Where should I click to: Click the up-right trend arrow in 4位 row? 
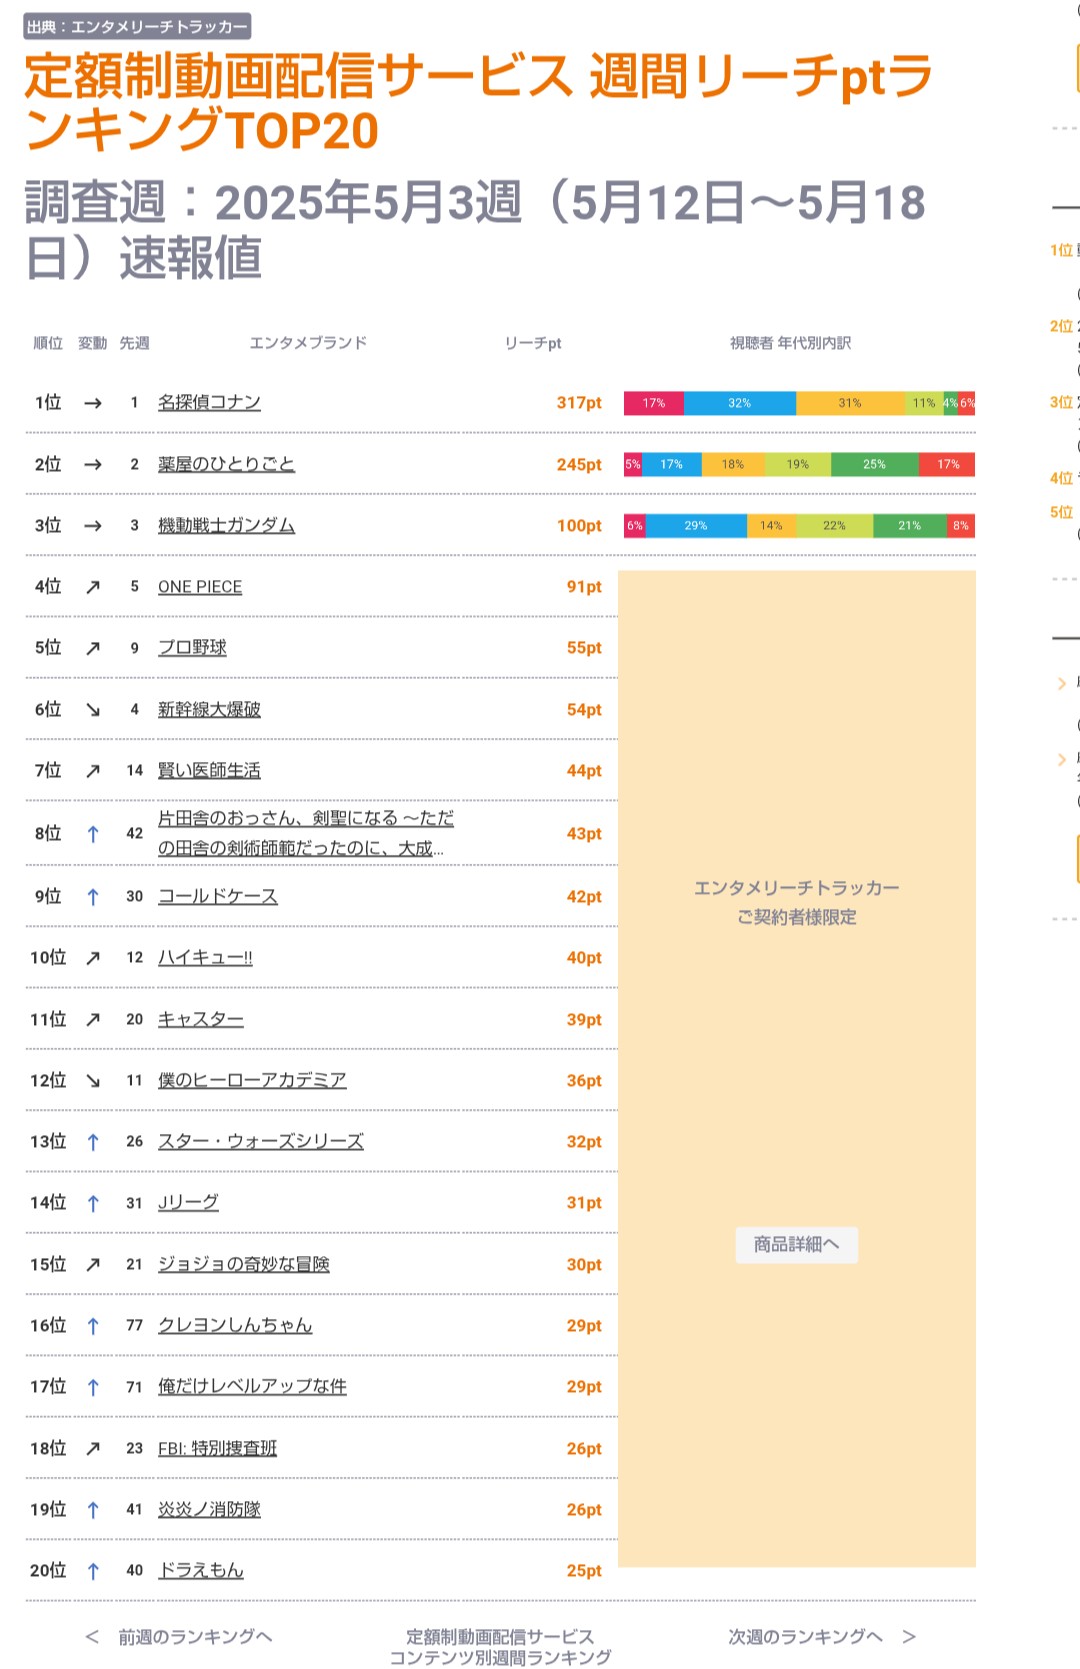coord(93,587)
